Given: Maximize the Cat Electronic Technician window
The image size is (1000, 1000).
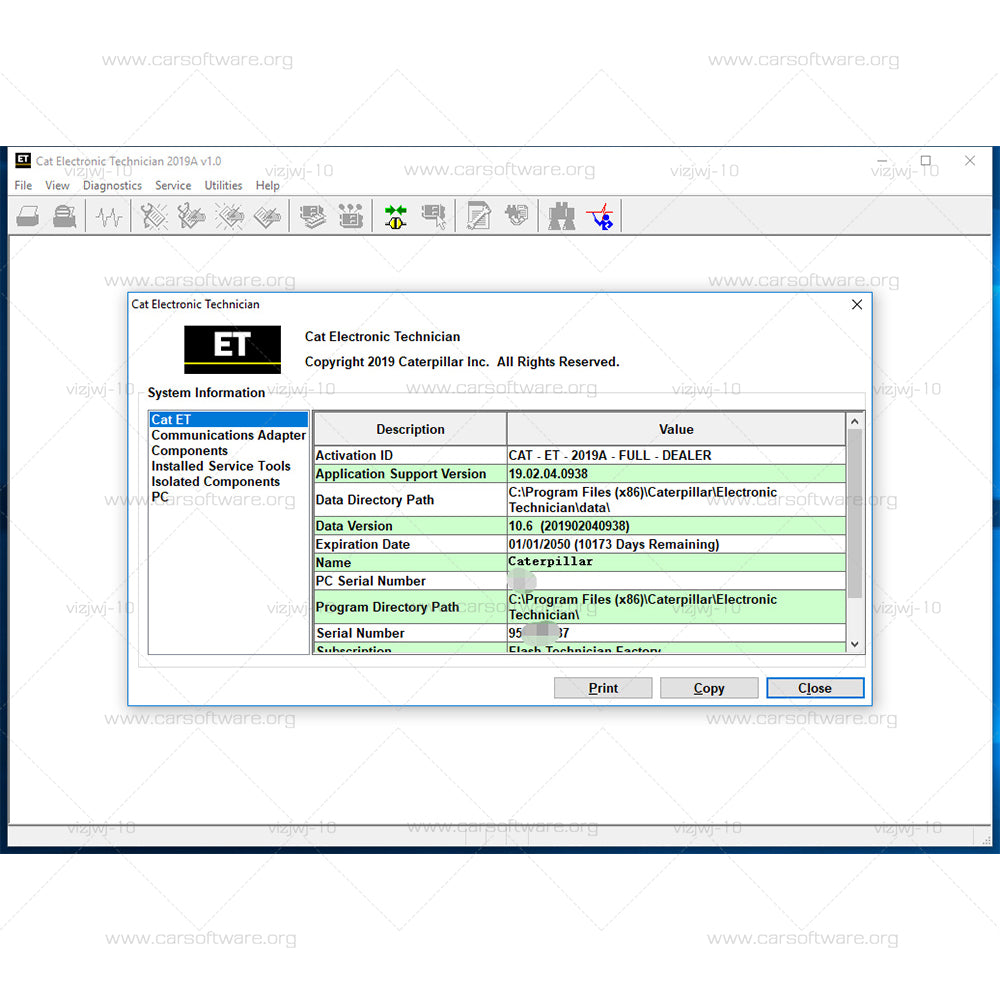Looking at the screenshot, I should (925, 161).
